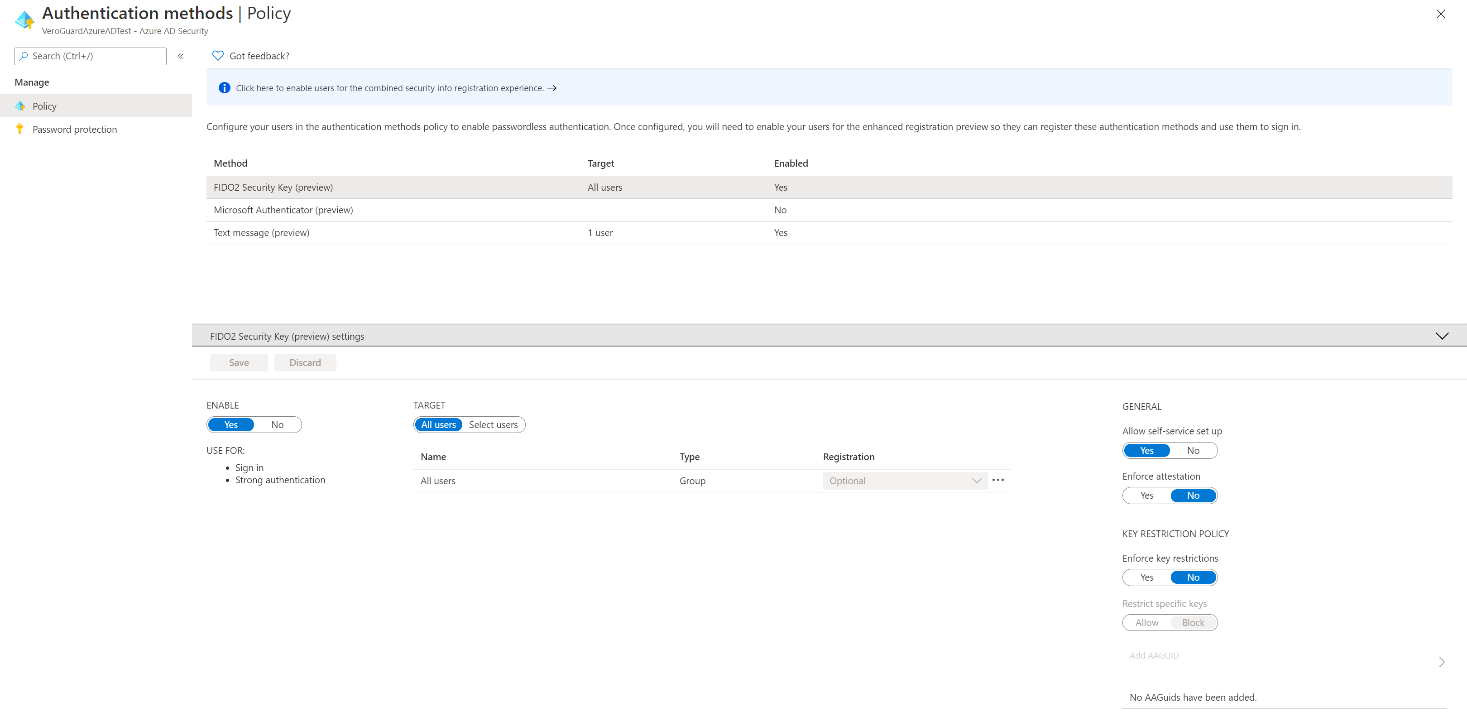This screenshot has height=717, width=1467.
Task: Set Enforce attestation to Yes
Action: [1146, 496]
